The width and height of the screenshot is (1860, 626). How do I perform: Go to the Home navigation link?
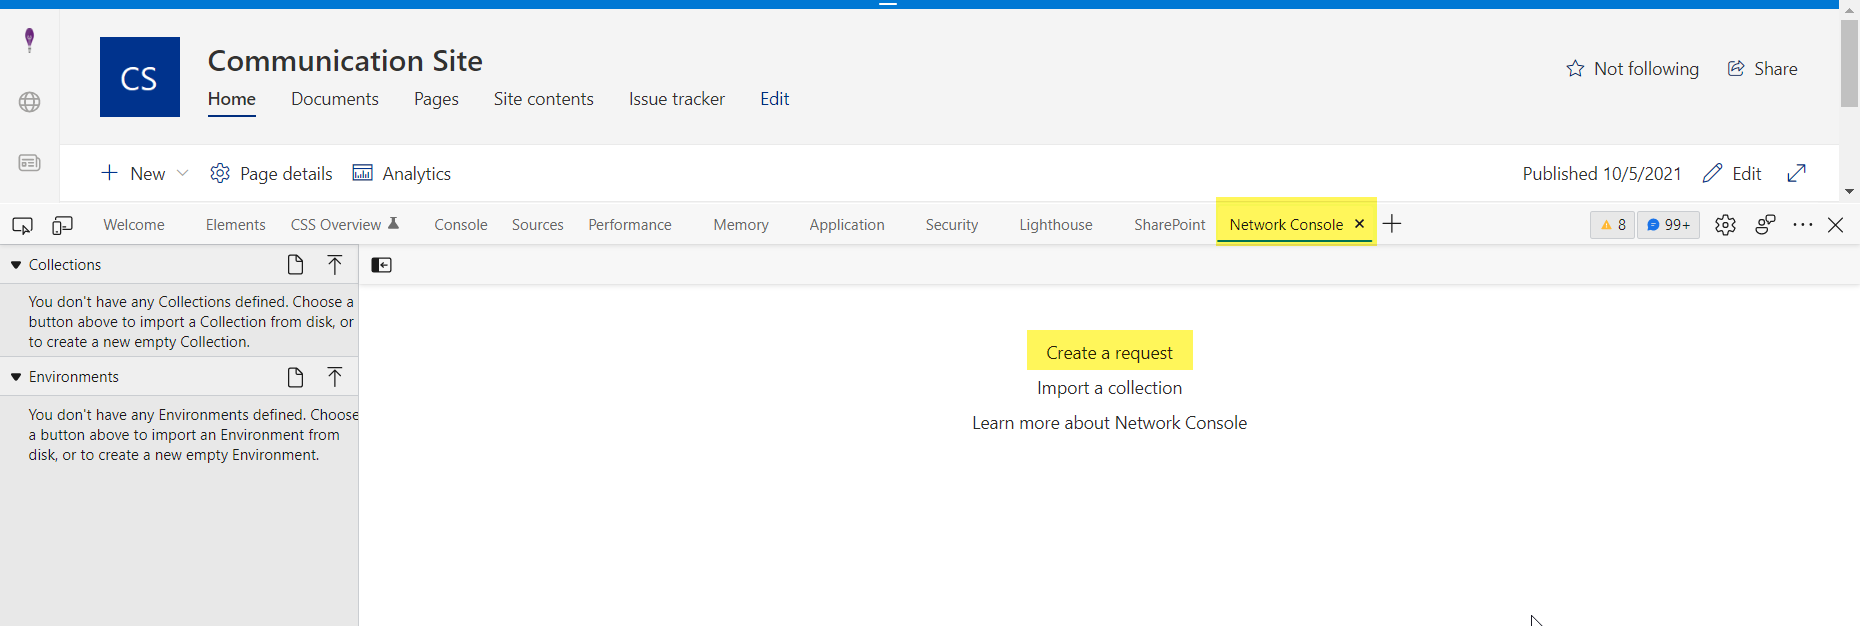232,99
